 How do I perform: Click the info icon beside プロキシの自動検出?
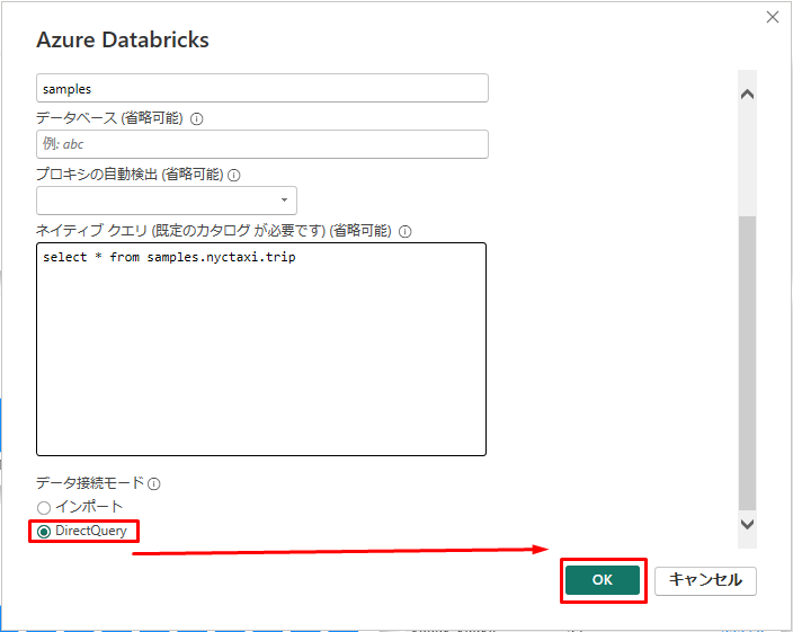pos(234,175)
